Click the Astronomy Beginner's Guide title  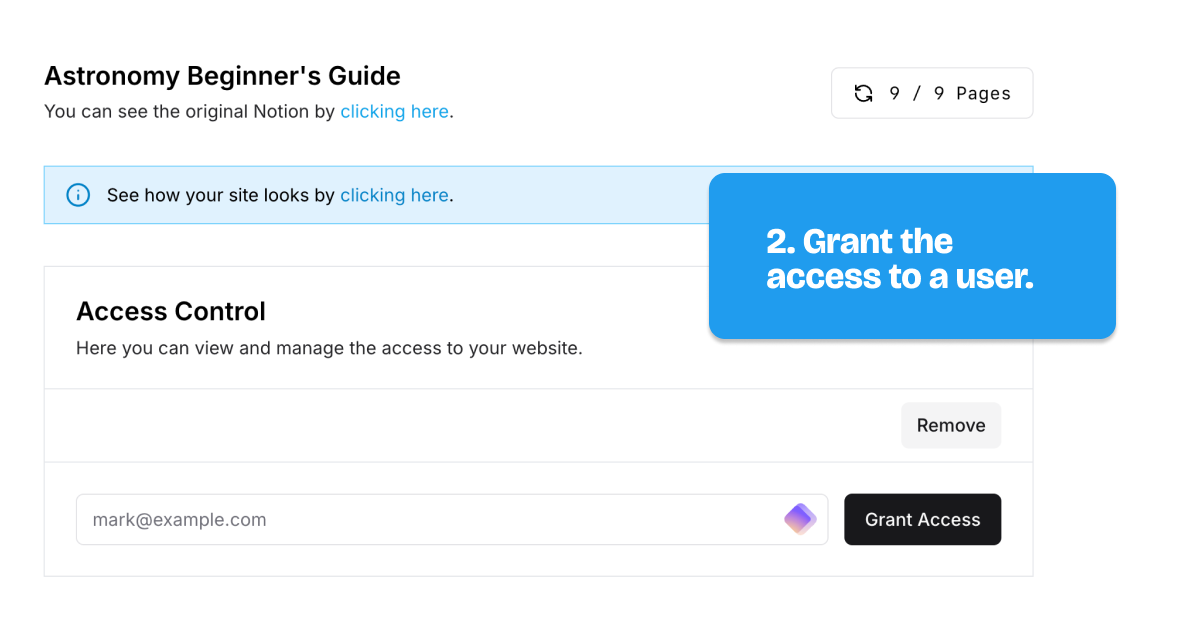[x=222, y=76]
